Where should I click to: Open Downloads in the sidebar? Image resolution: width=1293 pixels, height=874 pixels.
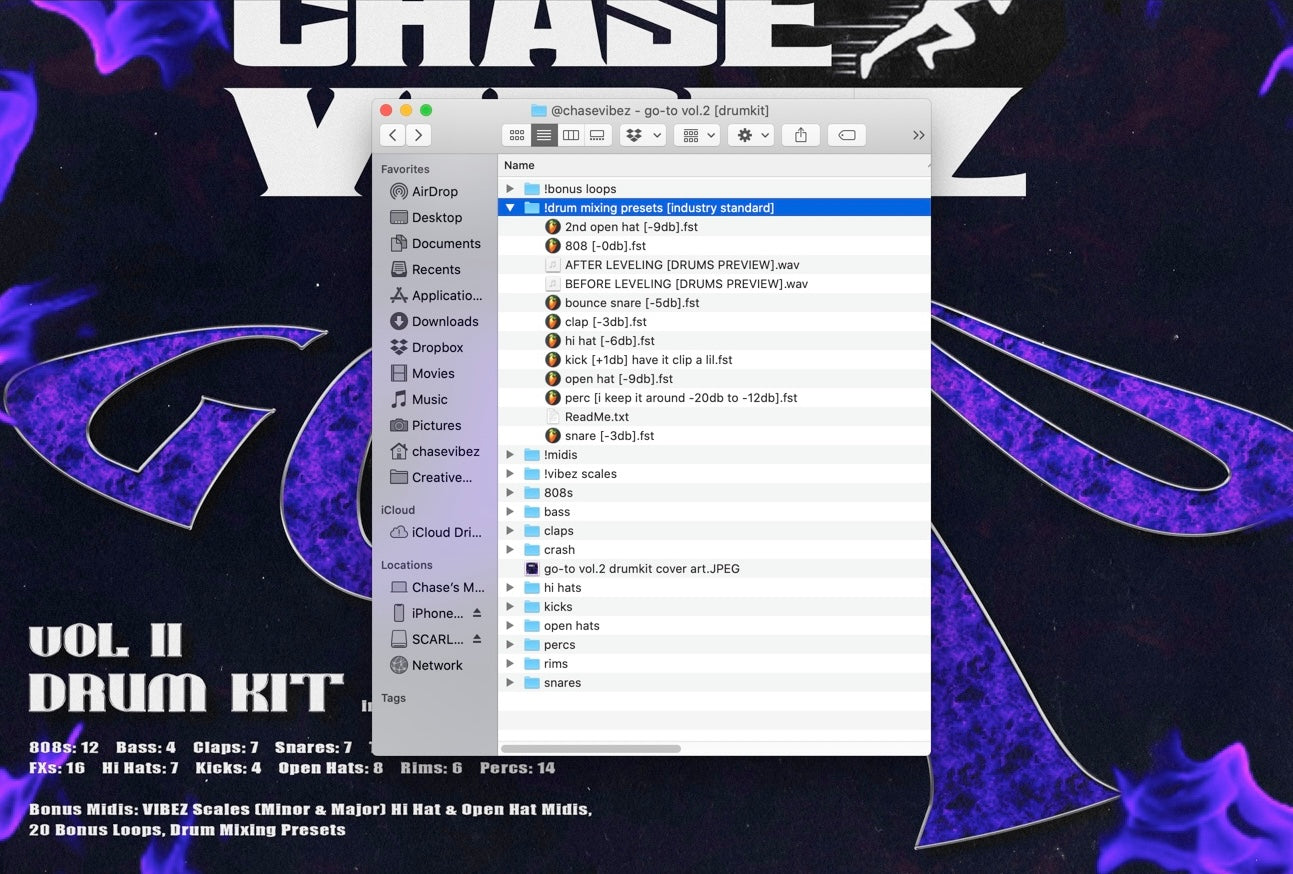434,321
